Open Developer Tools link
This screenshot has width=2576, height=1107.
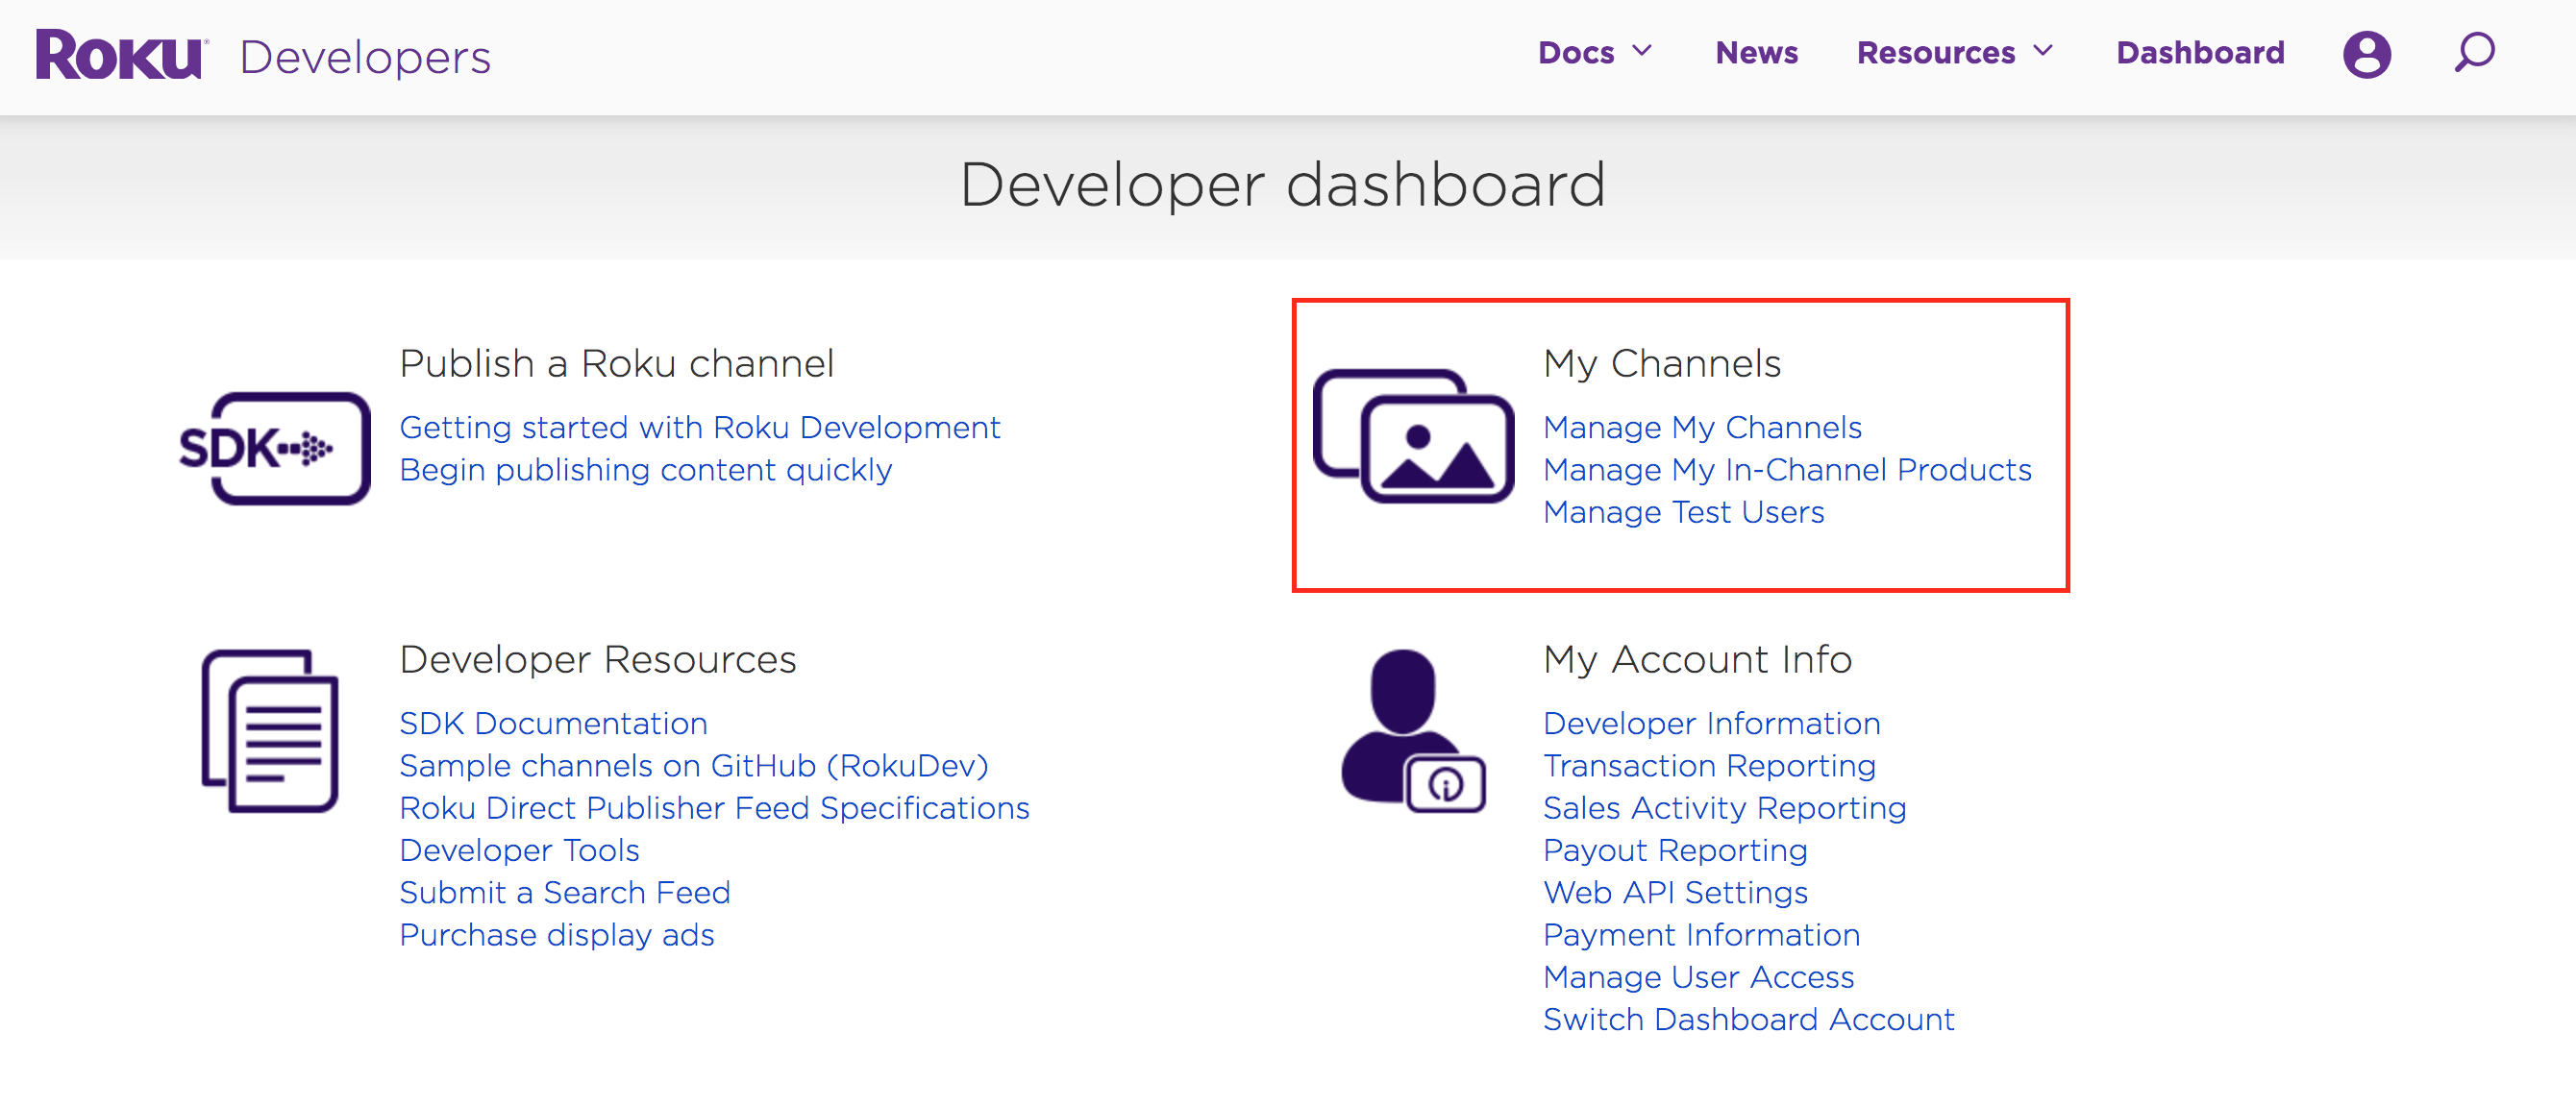coord(519,849)
